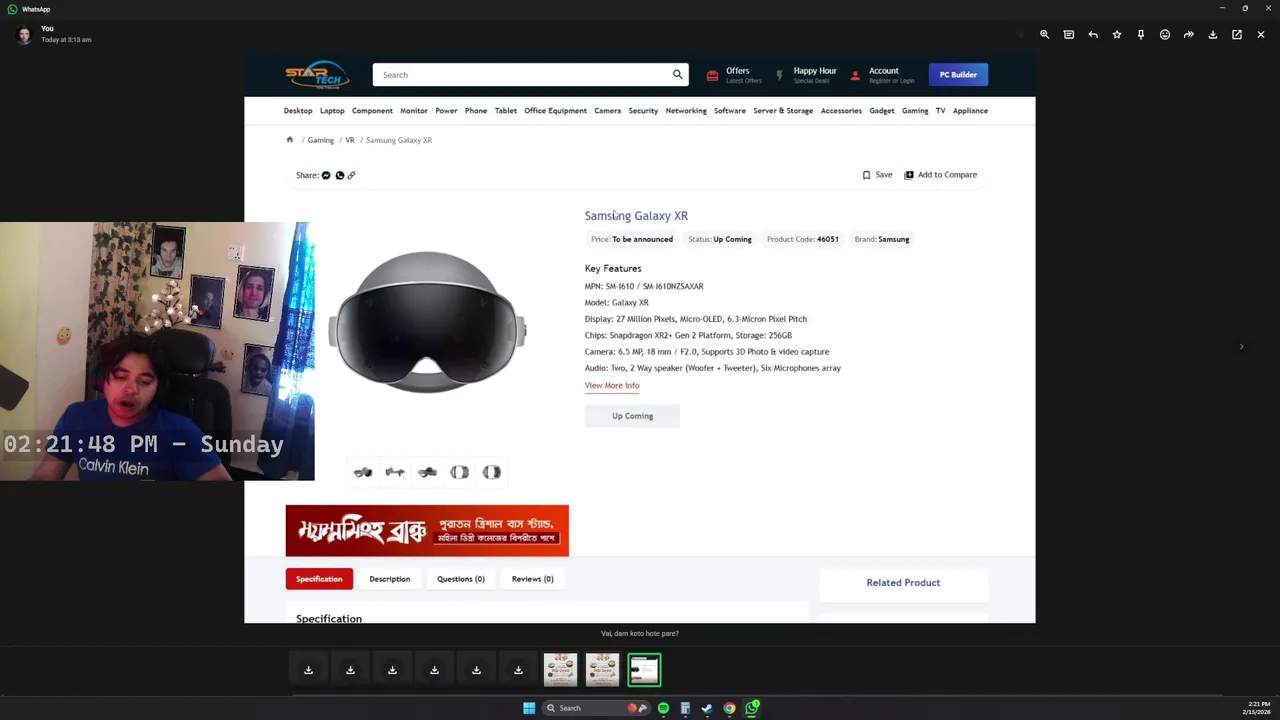
Task: Forward this media with the double-arrow icon
Action: [x=1189, y=35]
